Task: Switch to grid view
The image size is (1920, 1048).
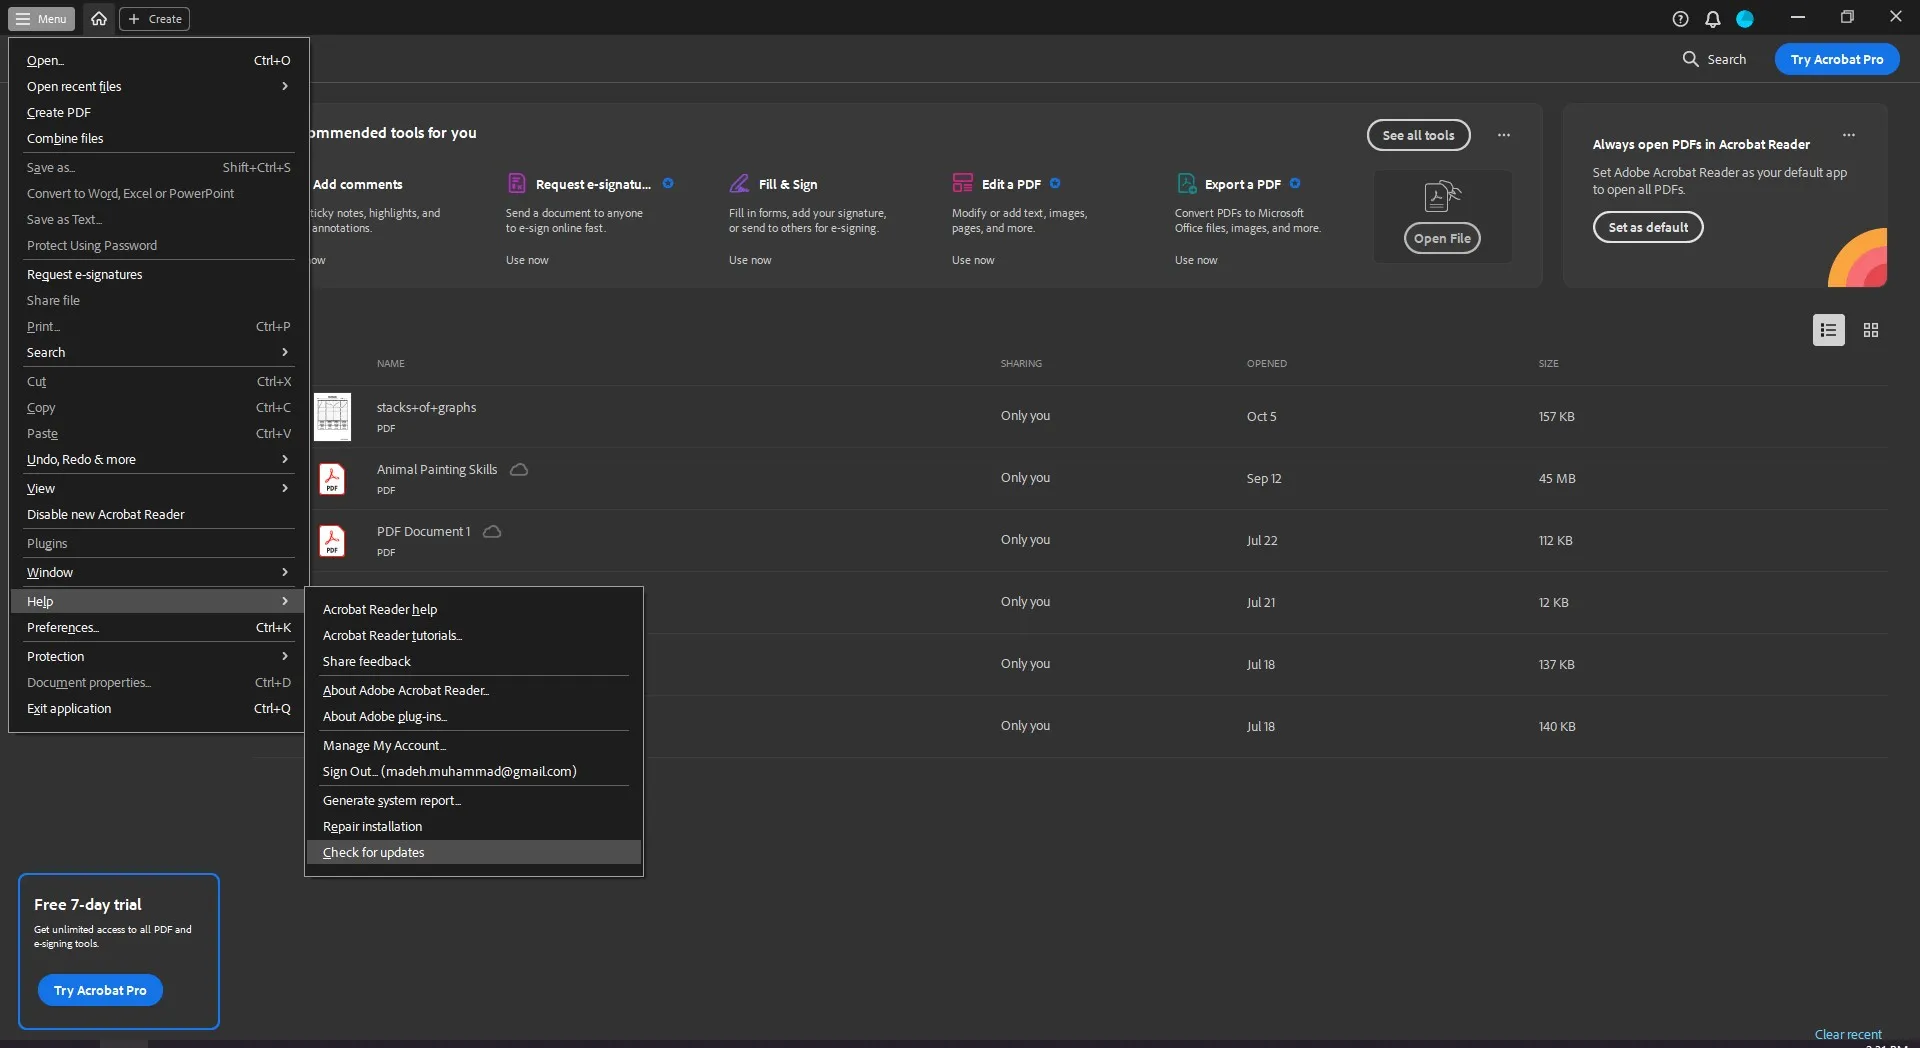Action: click(1869, 330)
